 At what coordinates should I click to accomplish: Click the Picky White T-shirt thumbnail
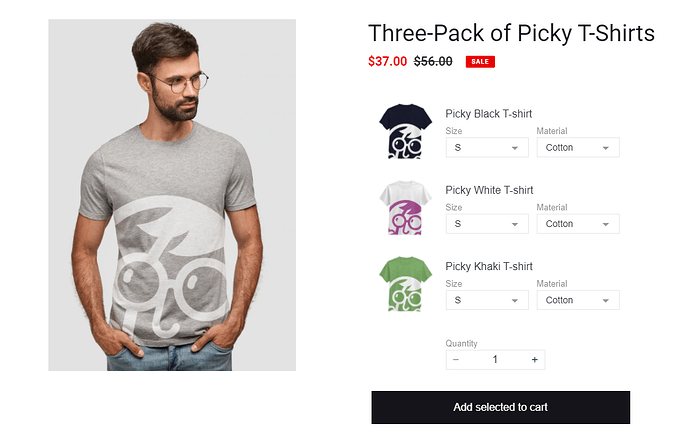tap(404, 207)
